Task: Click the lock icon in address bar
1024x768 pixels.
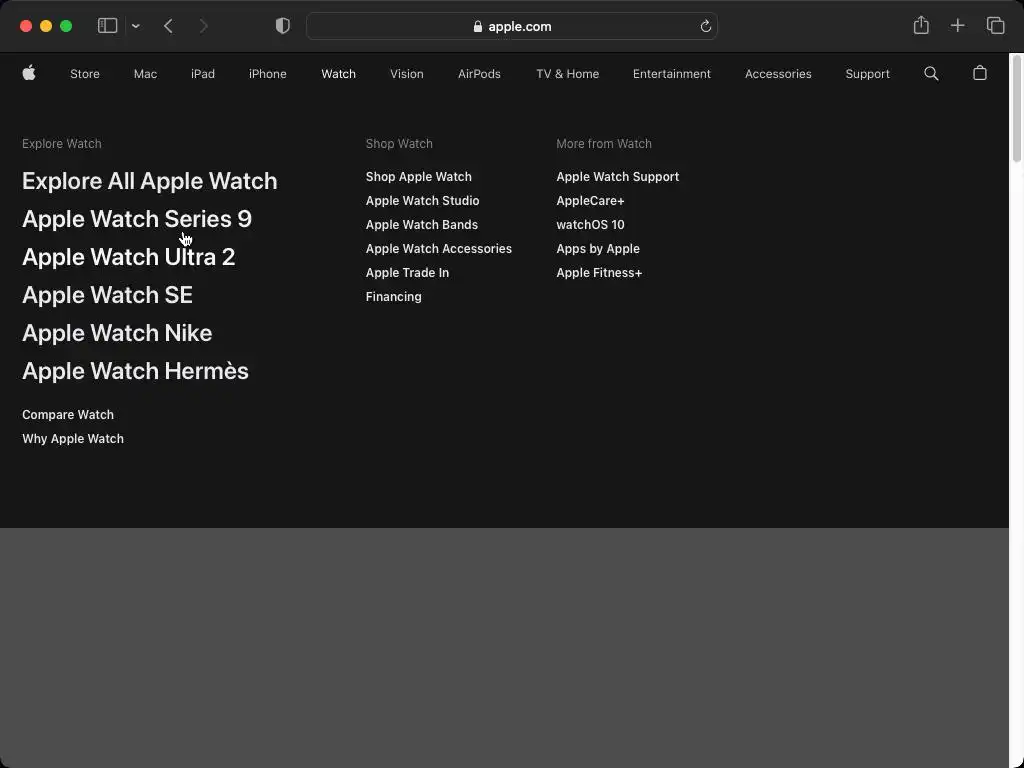Action: (477, 26)
